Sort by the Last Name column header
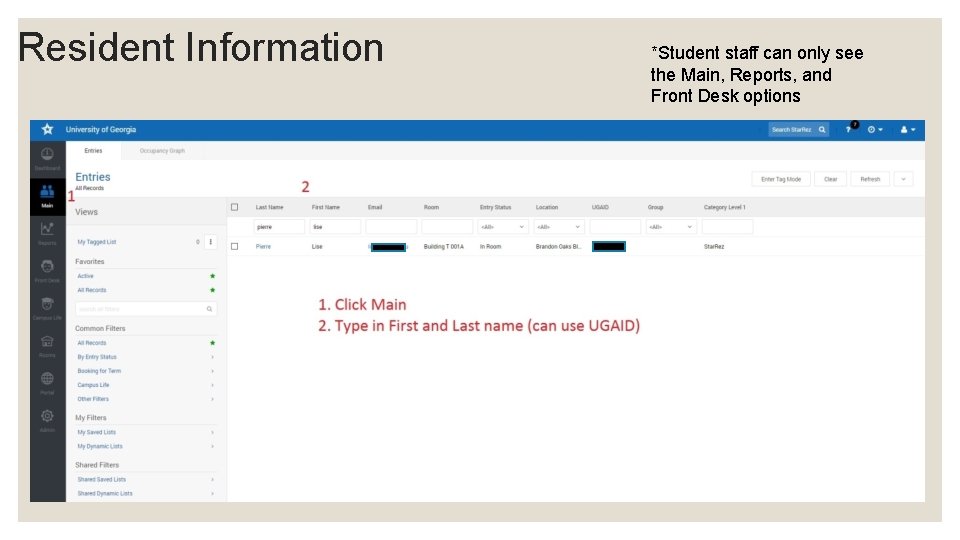The height and width of the screenshot is (540, 960). pos(269,207)
